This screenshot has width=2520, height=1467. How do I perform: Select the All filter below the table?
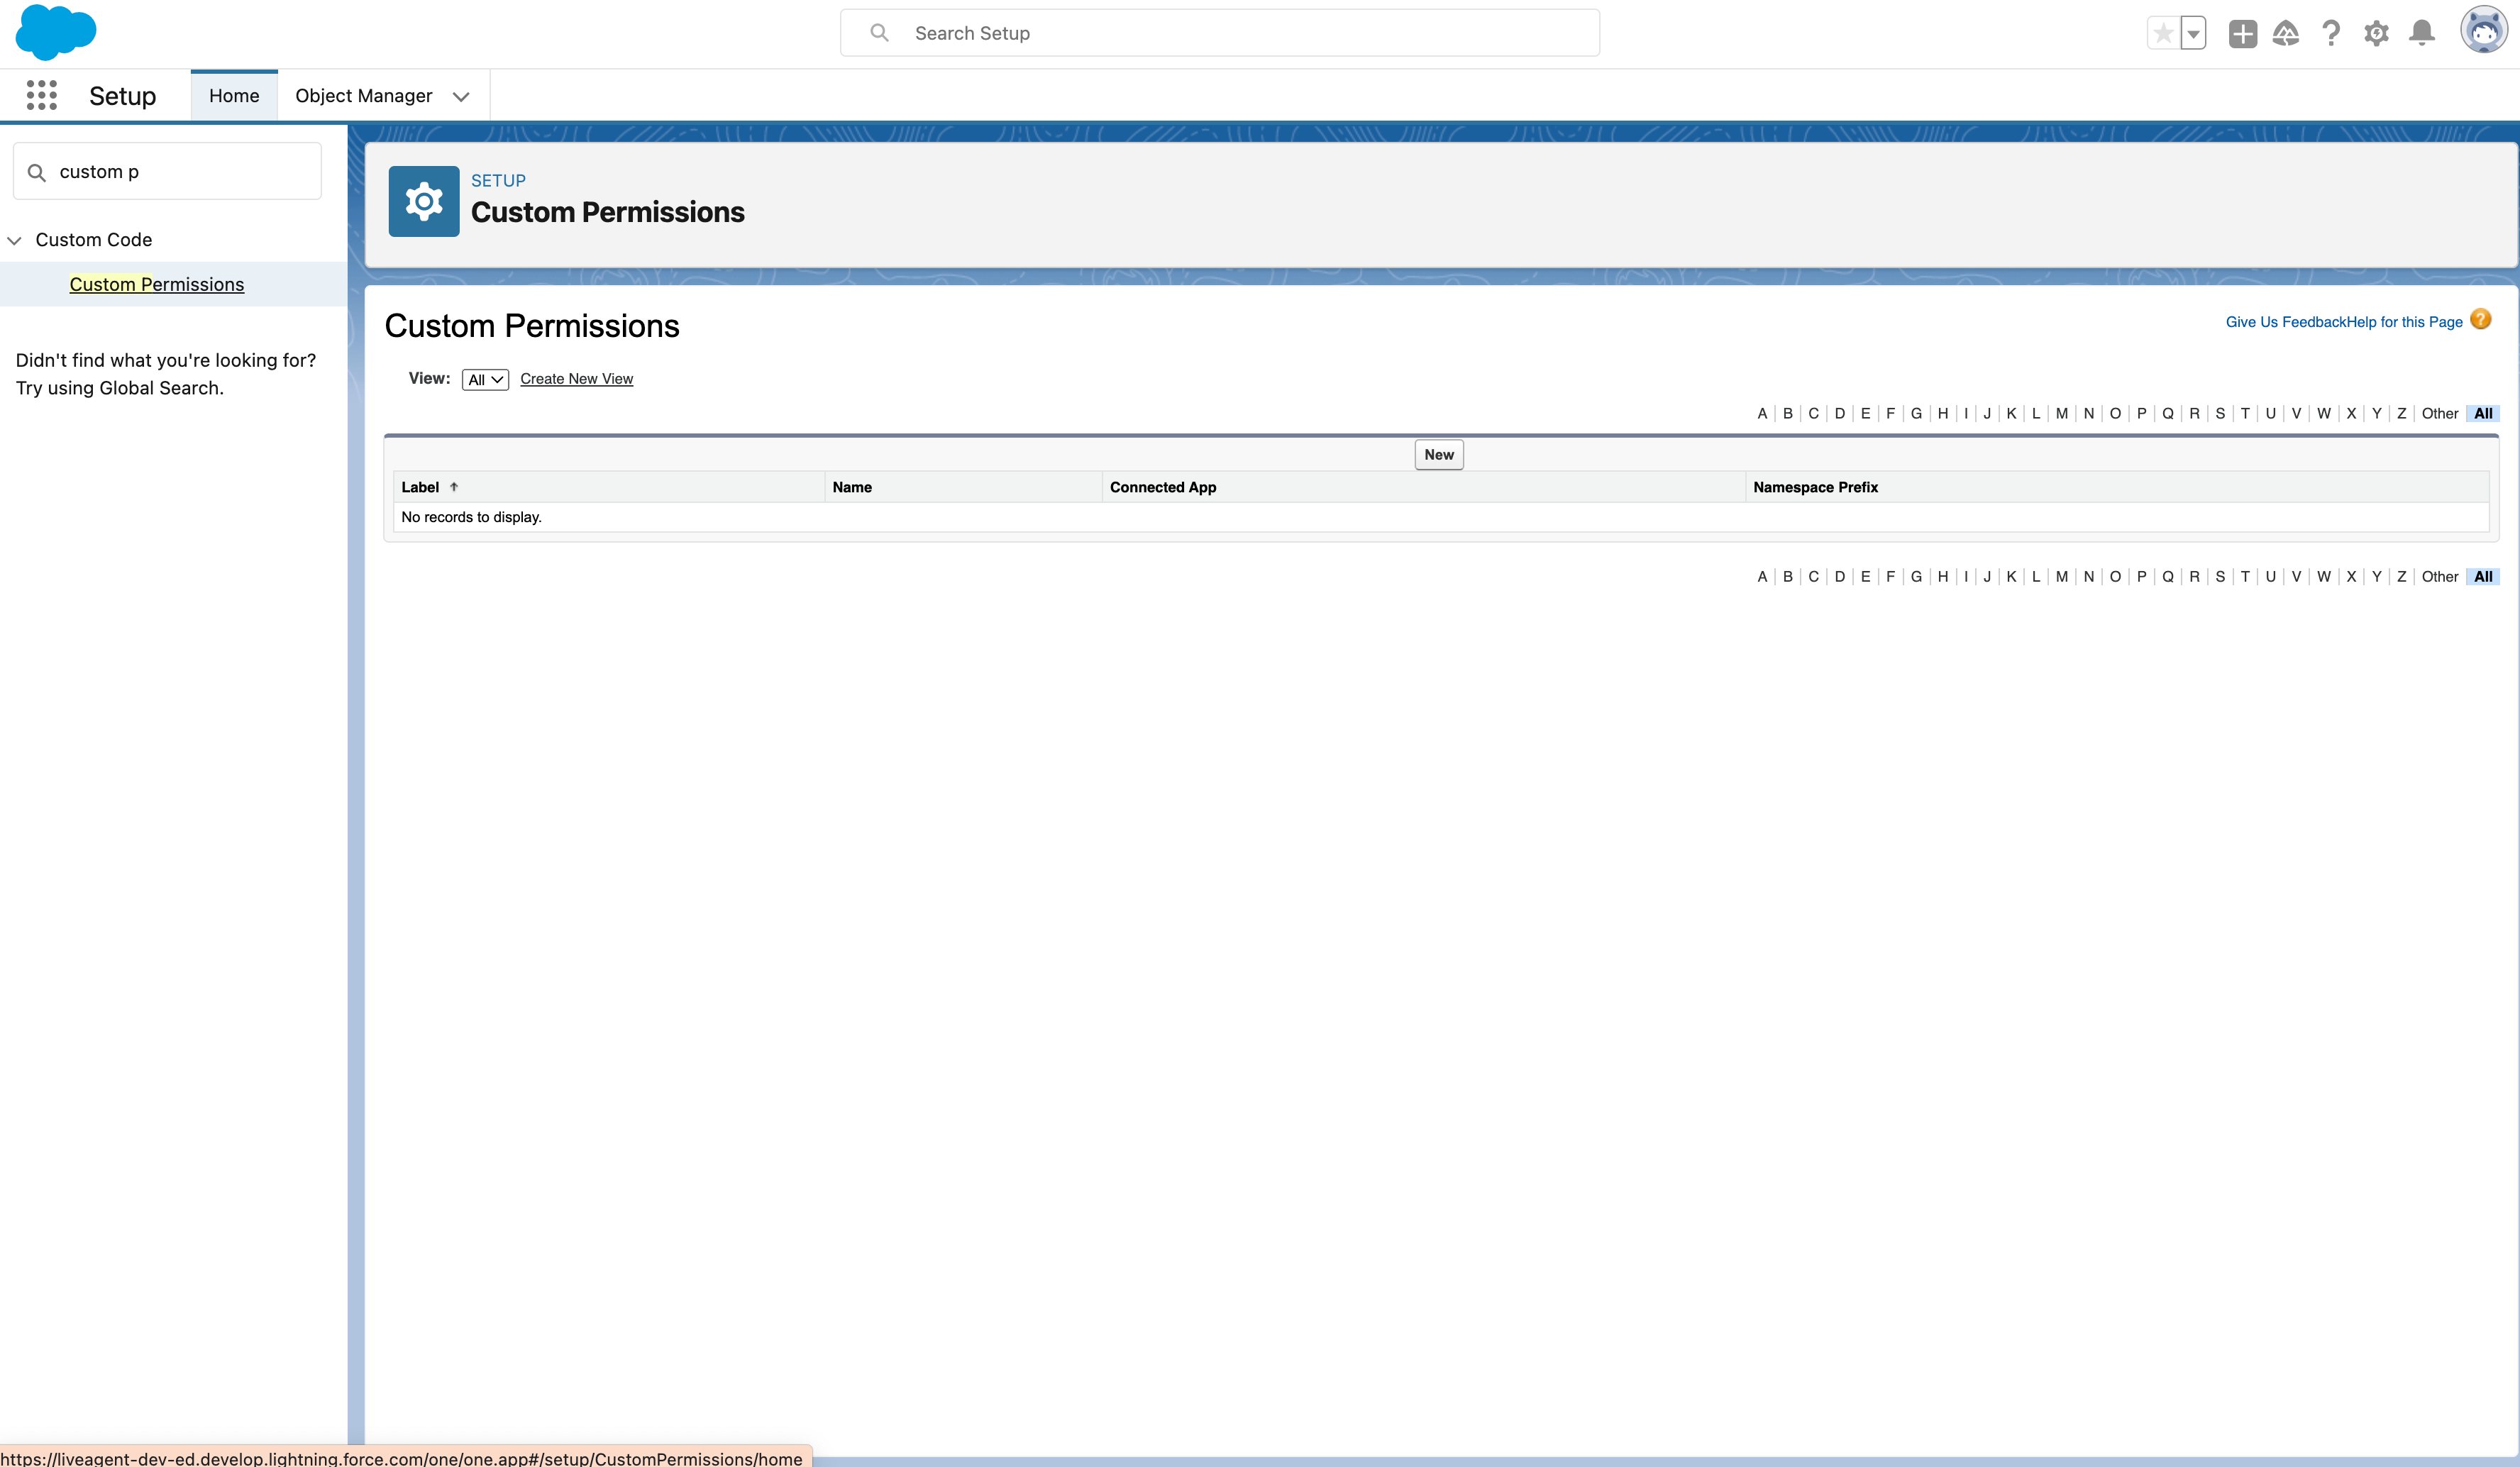tap(2483, 576)
